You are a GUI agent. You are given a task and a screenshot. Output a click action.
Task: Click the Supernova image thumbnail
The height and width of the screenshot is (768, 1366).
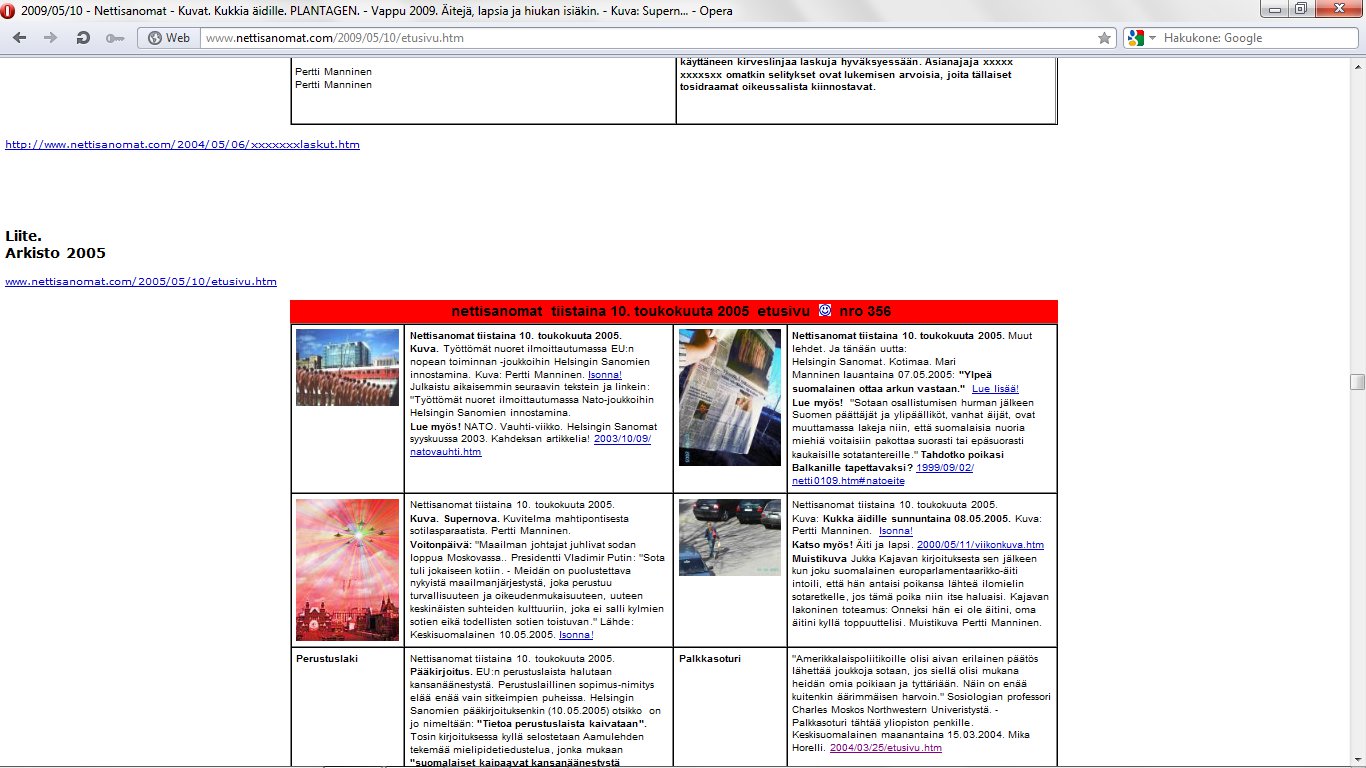pos(347,569)
